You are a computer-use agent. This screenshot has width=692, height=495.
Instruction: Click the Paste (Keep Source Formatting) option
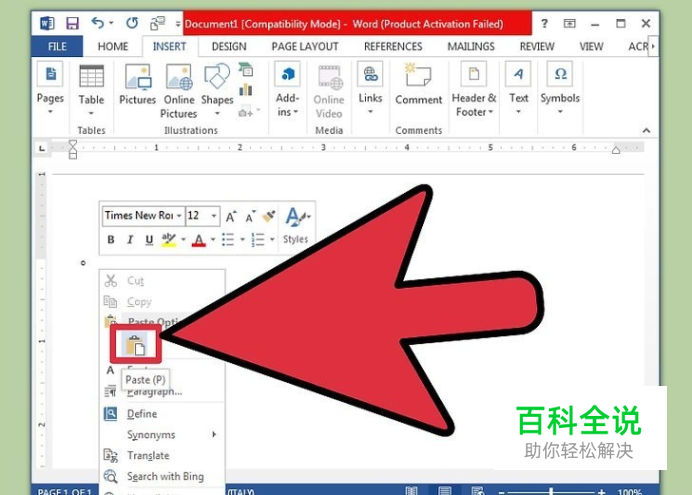135,345
